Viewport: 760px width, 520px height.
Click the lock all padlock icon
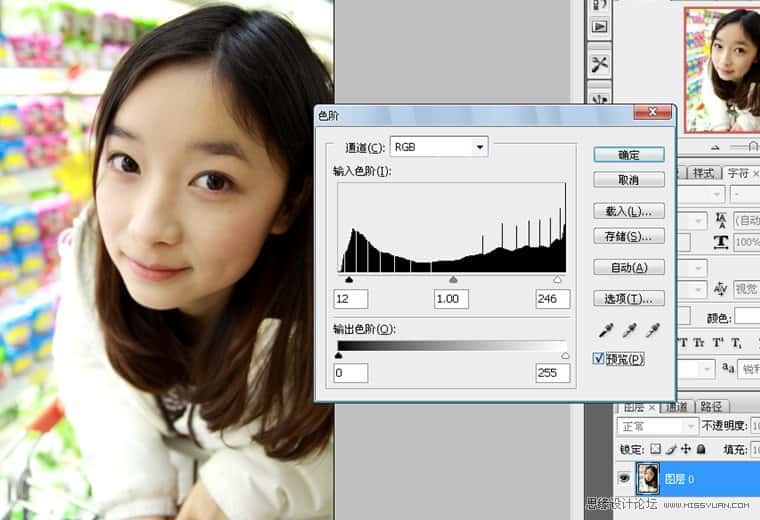(700, 450)
